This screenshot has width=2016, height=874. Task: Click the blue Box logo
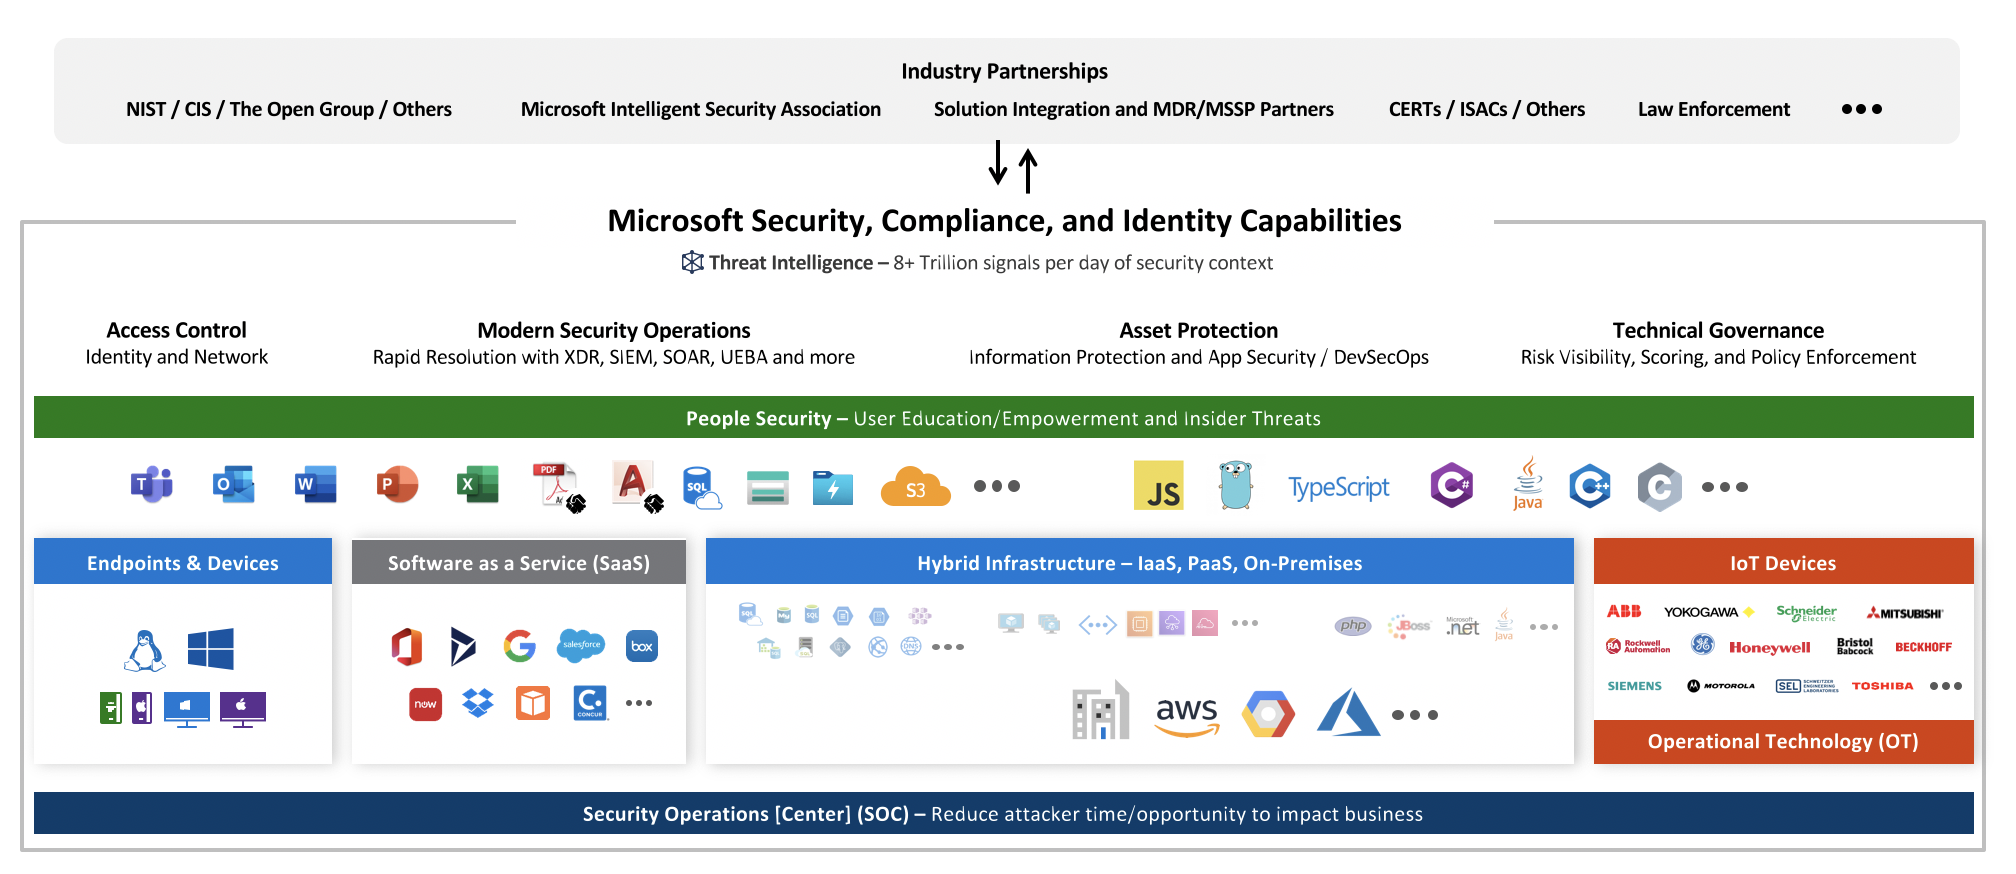pos(642,646)
